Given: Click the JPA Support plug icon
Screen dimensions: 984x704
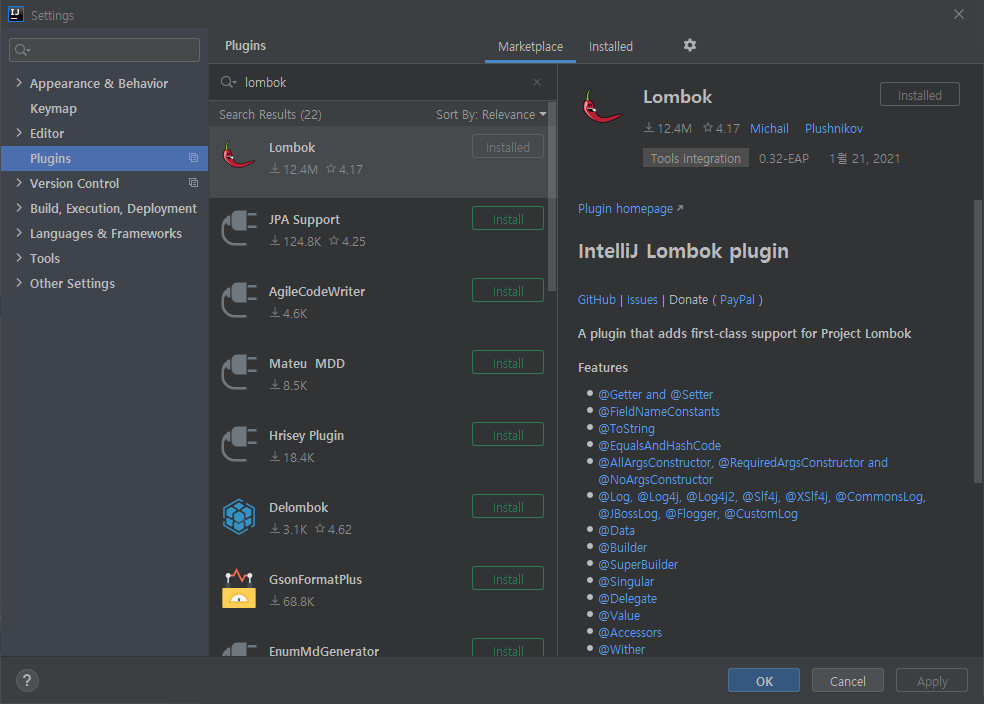Looking at the screenshot, I should (238, 228).
